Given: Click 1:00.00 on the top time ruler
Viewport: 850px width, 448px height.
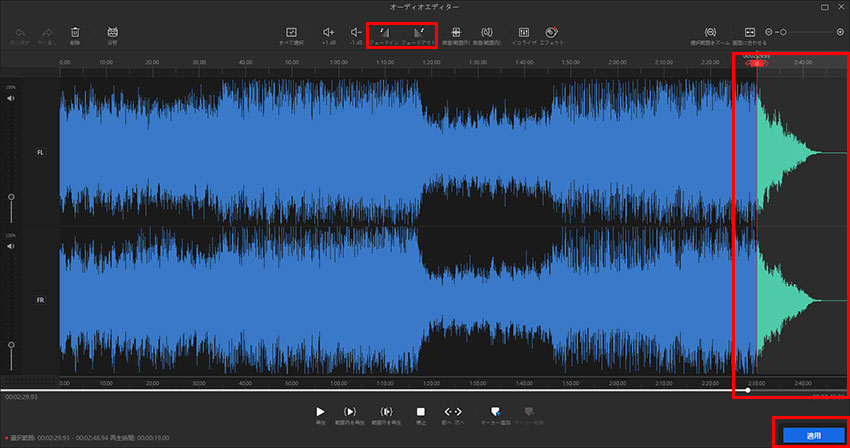Looking at the screenshot, I should pos(339,62).
